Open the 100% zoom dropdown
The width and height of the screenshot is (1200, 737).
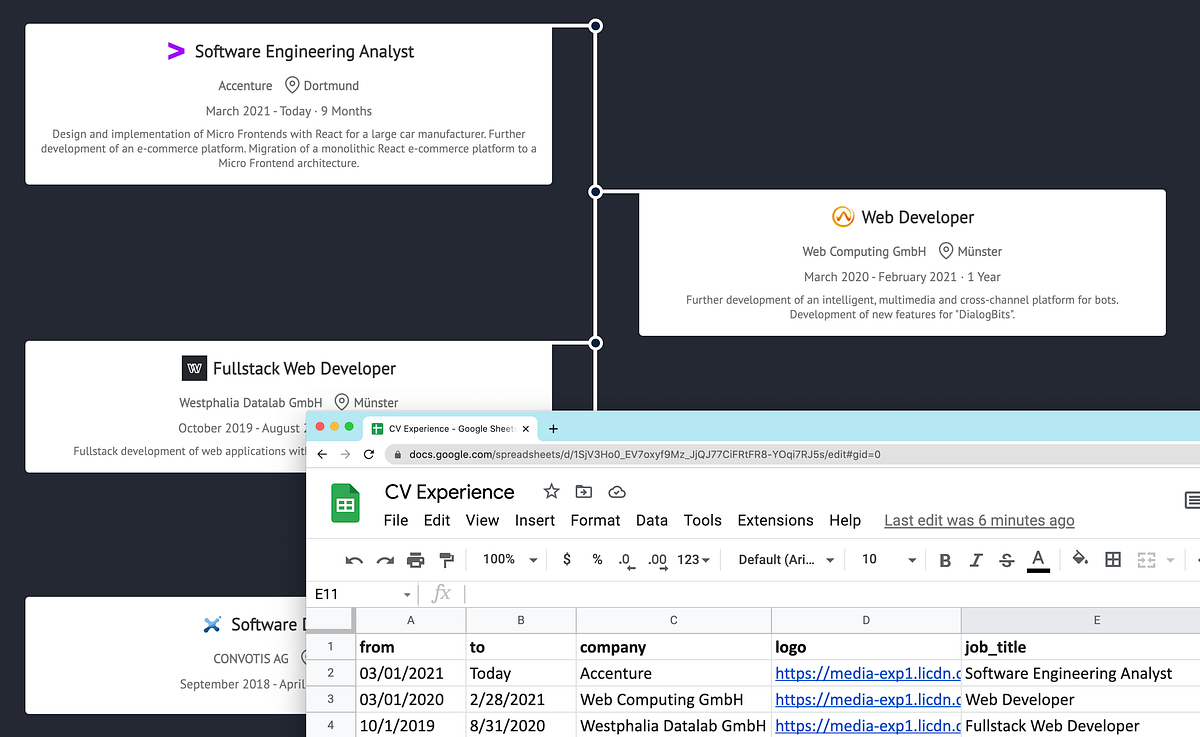[507, 560]
